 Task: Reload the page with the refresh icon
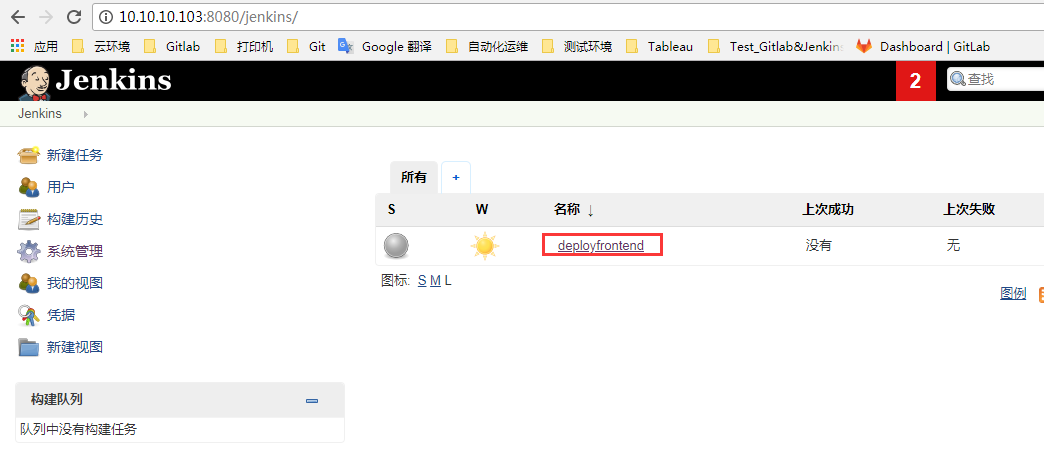75,17
